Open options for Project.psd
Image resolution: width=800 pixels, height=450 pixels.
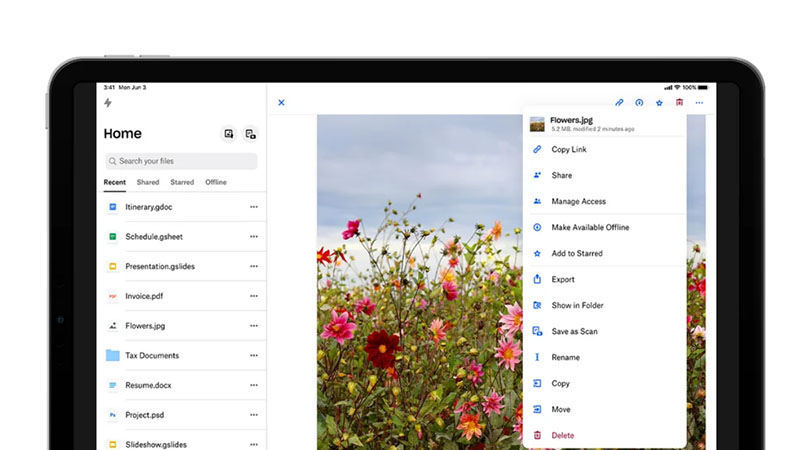coord(254,415)
